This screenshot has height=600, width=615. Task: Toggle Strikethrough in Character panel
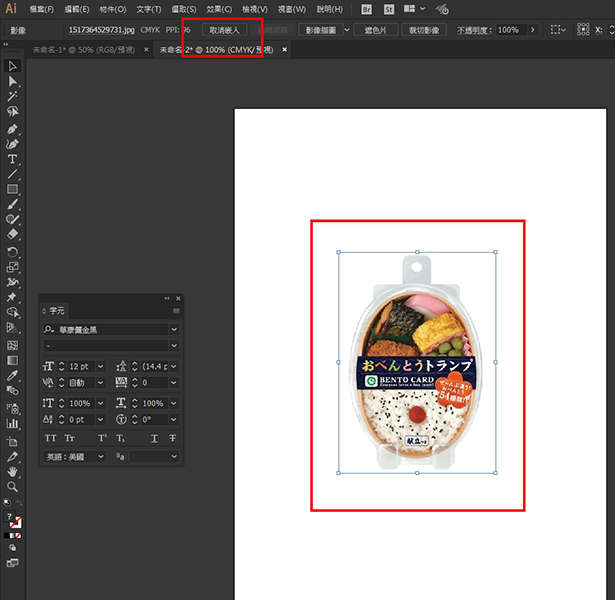[x=173, y=438]
